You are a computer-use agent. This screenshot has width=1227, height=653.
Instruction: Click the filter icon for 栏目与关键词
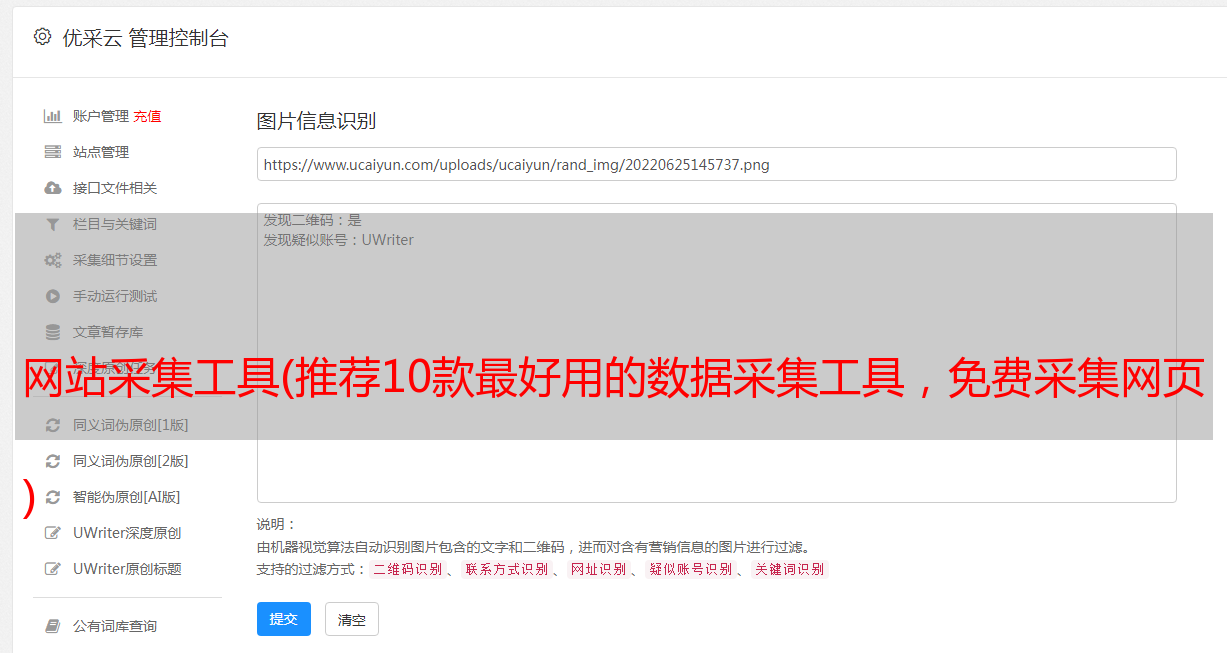[x=53, y=224]
